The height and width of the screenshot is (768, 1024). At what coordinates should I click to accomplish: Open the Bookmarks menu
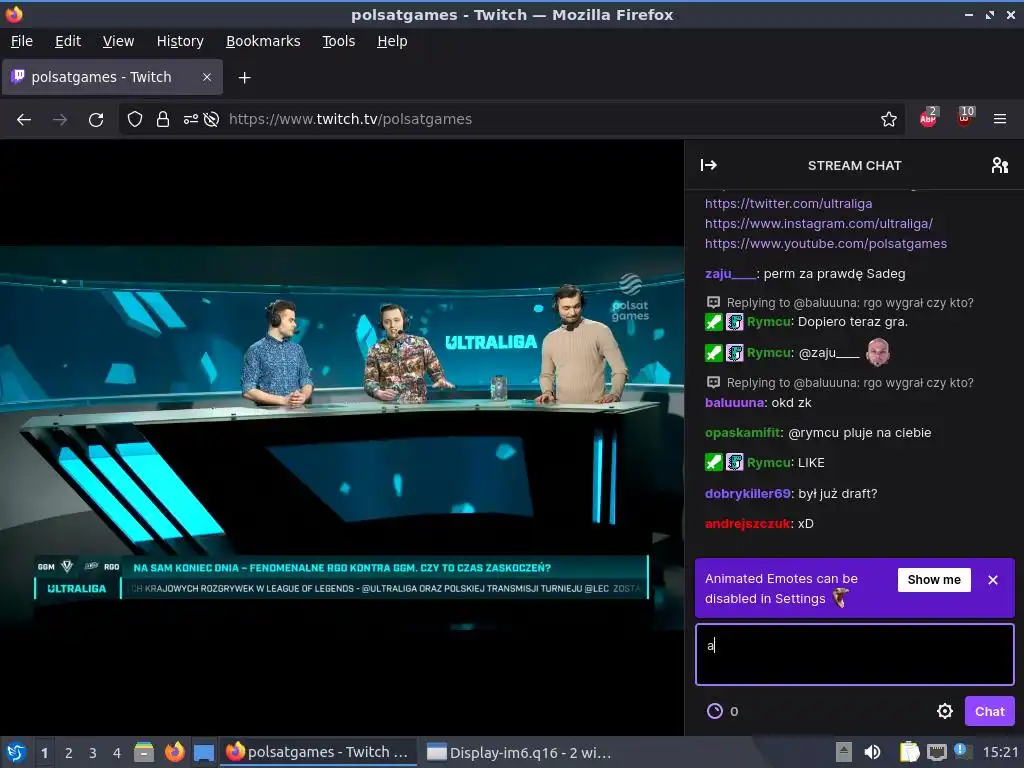pos(263,41)
